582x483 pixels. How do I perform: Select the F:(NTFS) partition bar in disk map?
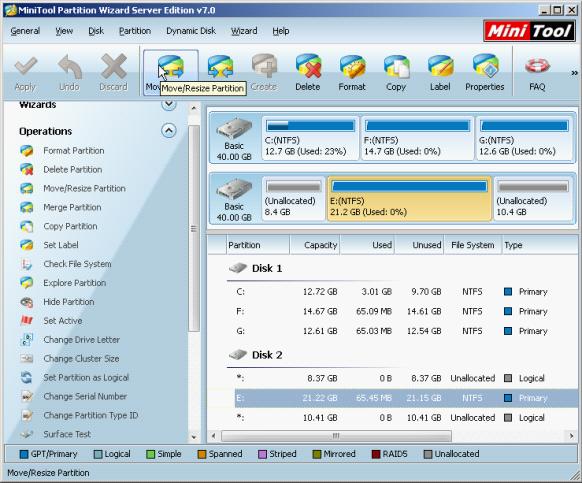coord(418,138)
